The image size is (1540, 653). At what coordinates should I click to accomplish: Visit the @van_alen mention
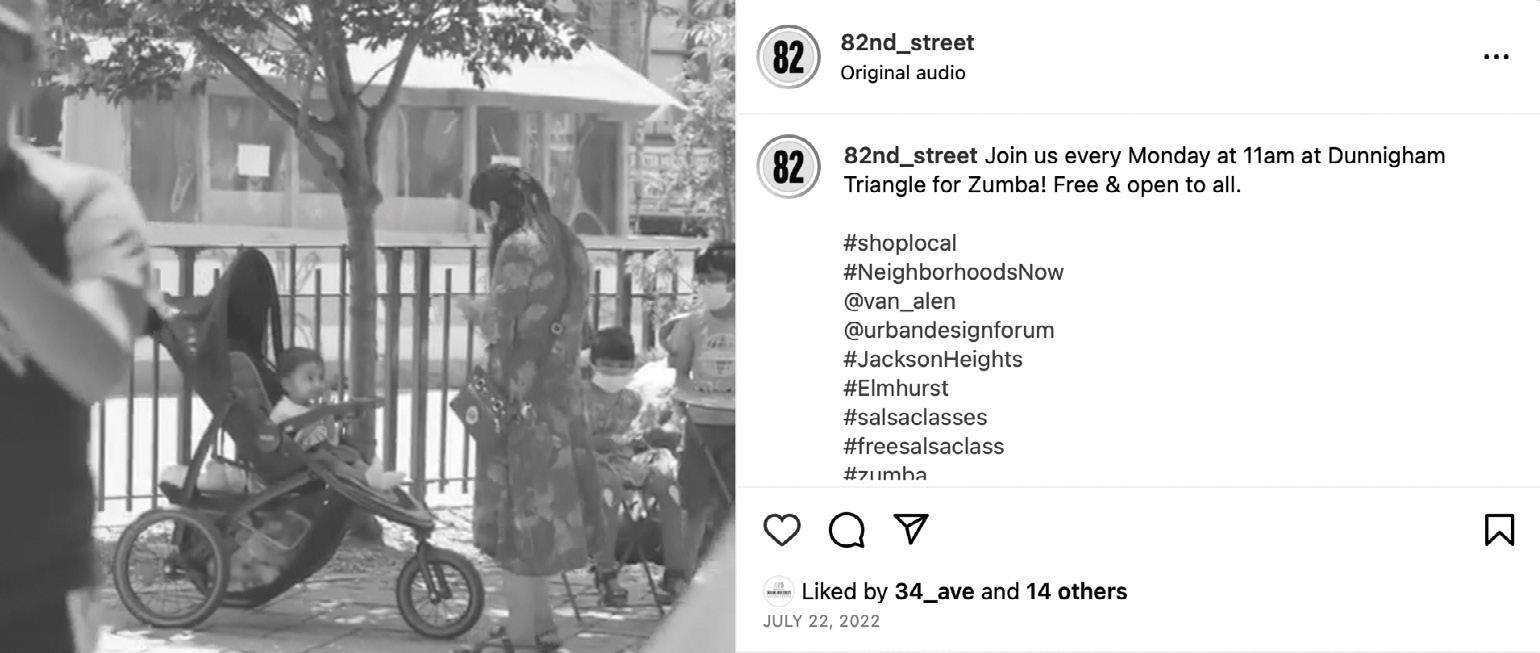899,301
